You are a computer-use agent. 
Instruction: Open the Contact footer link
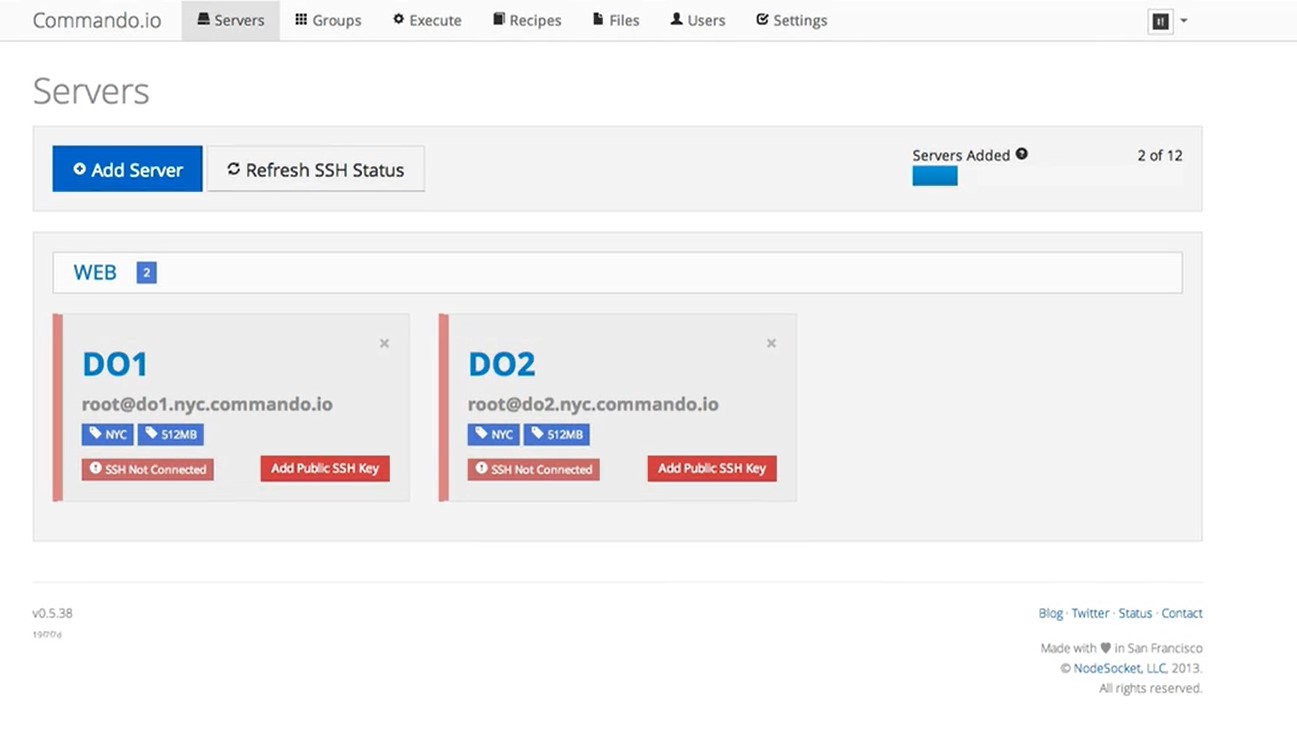(1182, 613)
